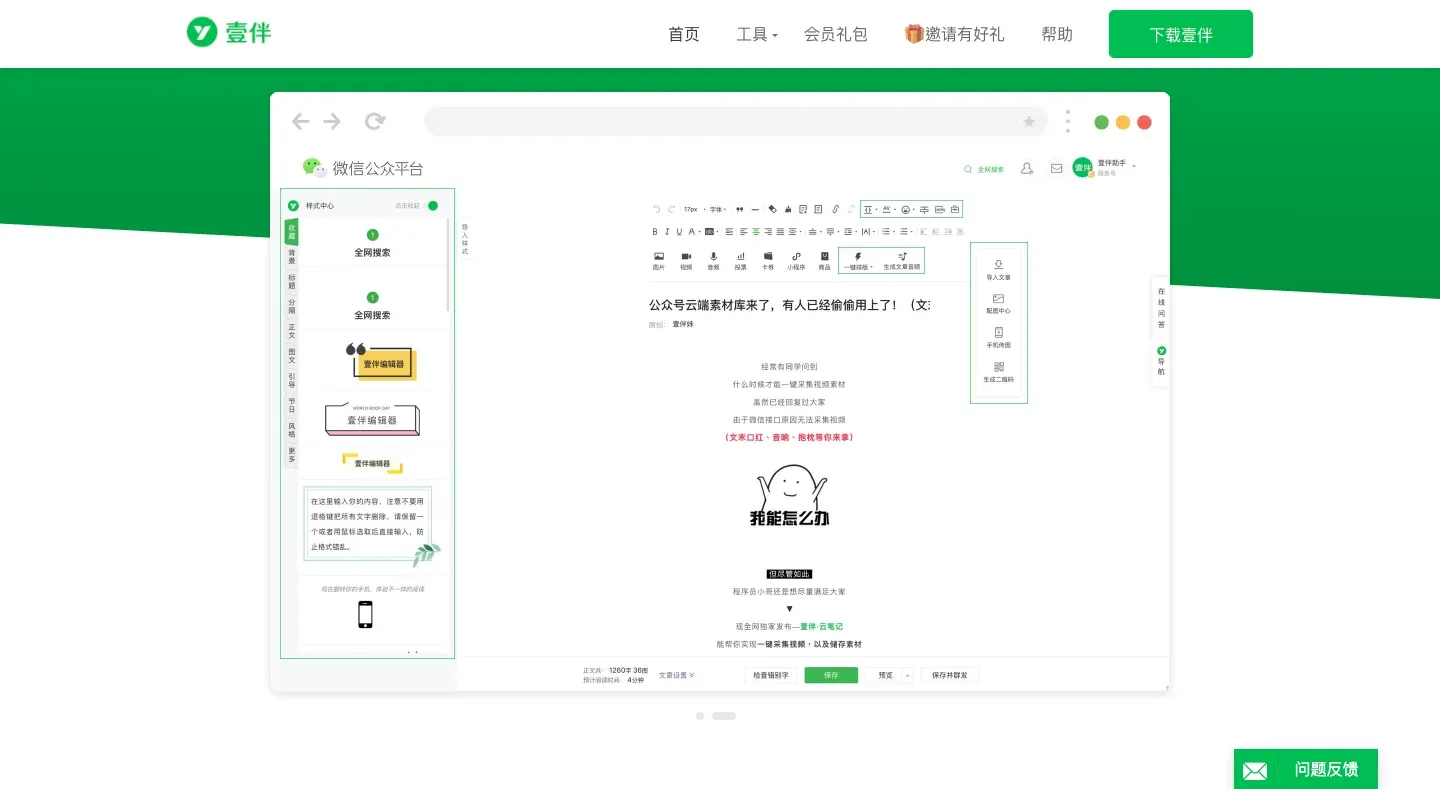Viewport: 1440px width, 789px height.
Task: Select the active carousel indicator pill
Action: point(724,716)
